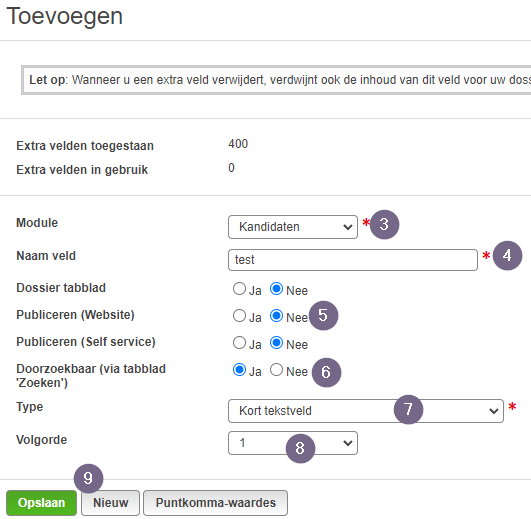Screen dimensions: 531x519
Task: Enable Ja for Publiceren (Website)
Action: click(x=239, y=316)
